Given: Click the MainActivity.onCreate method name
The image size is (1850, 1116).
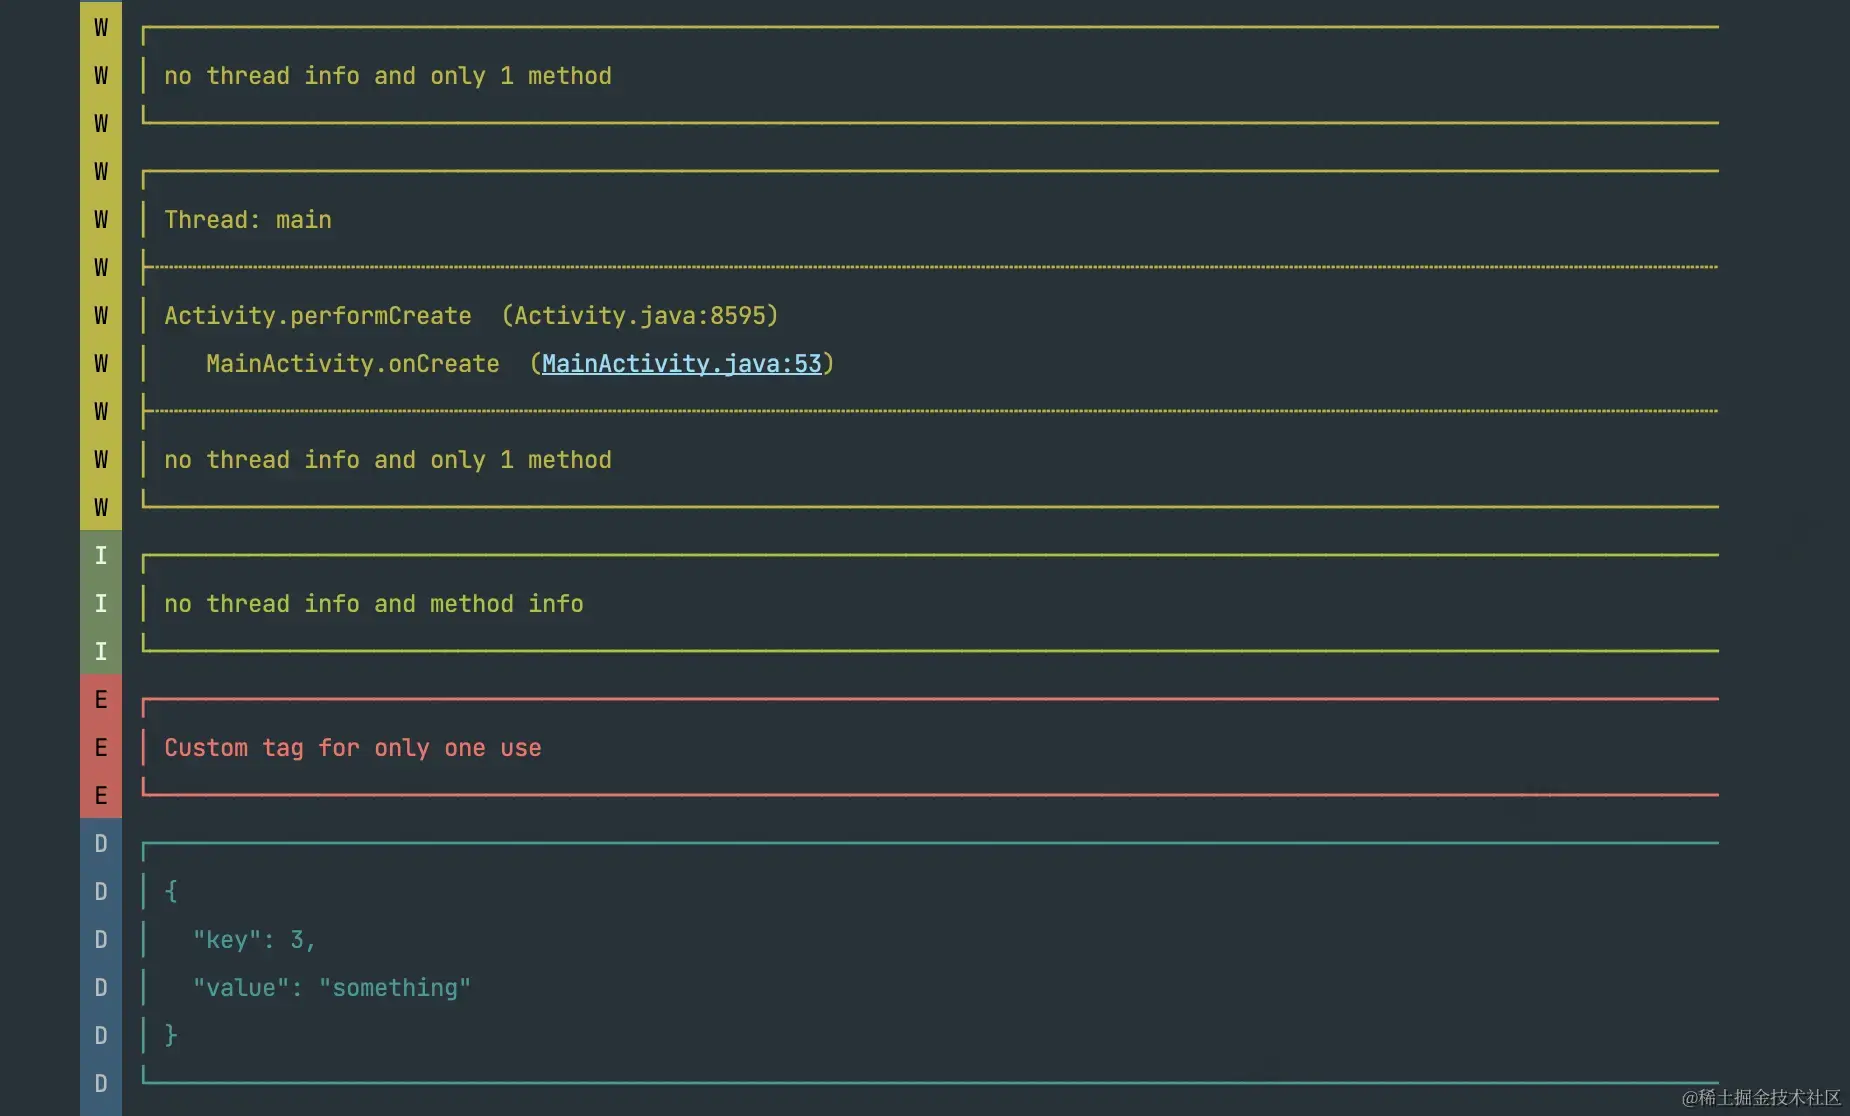Looking at the screenshot, I should tap(353, 364).
